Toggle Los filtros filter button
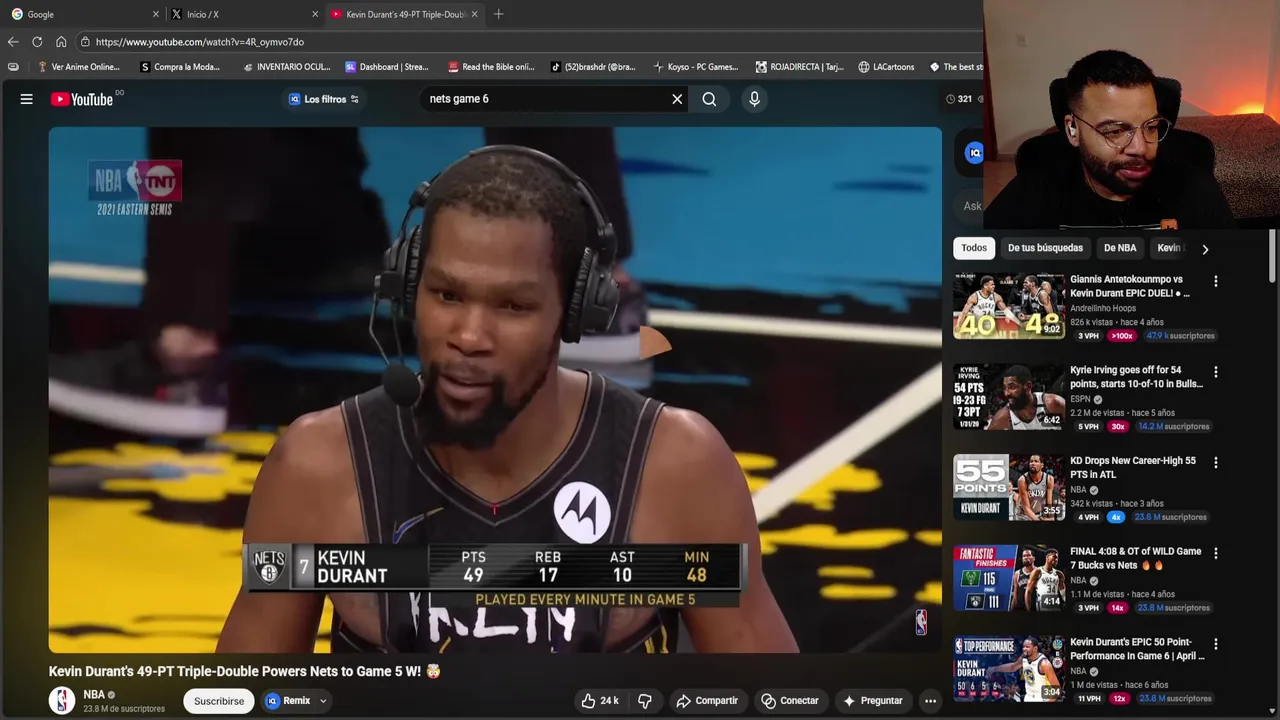The width and height of the screenshot is (1280, 720). (x=323, y=99)
